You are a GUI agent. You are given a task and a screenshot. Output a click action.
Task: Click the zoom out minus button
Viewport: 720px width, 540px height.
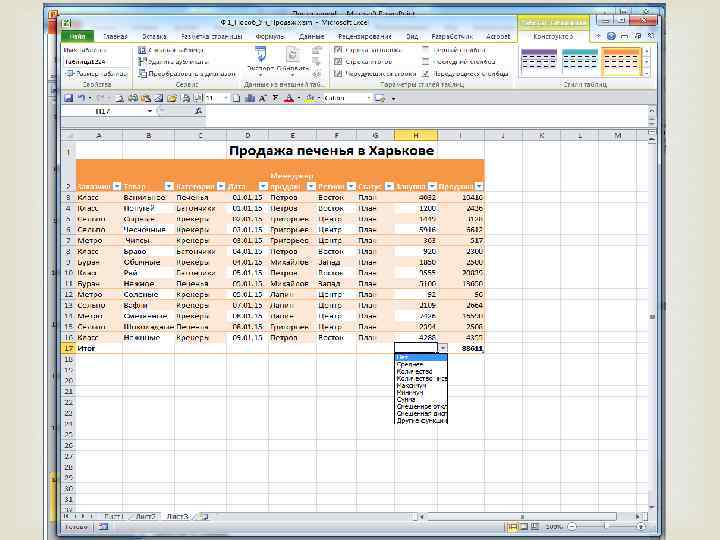(x=572, y=527)
